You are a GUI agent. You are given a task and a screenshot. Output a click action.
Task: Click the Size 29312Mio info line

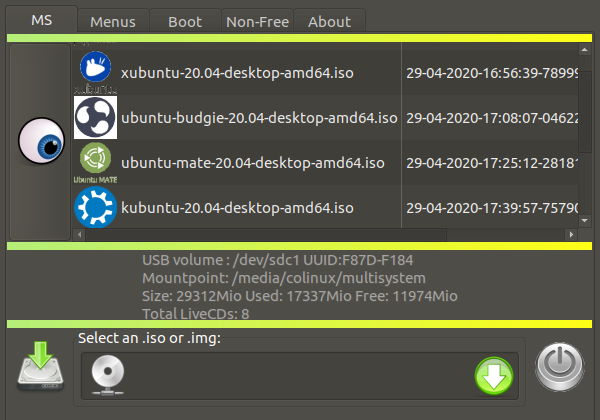click(x=300, y=296)
